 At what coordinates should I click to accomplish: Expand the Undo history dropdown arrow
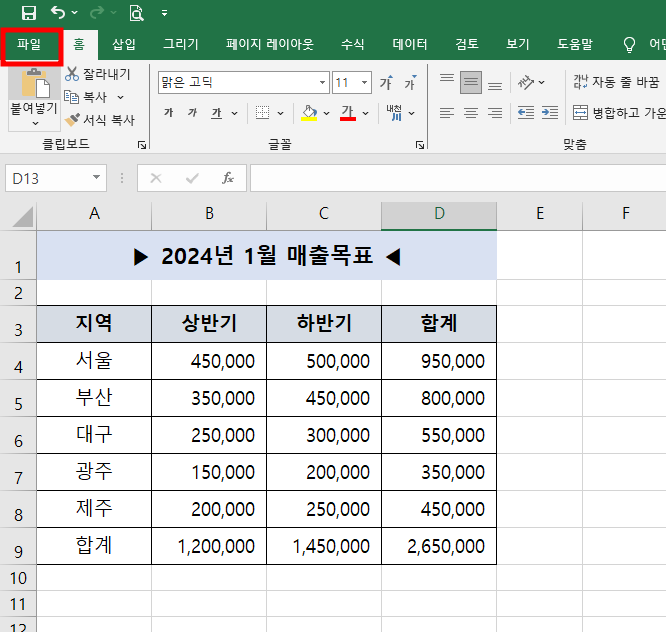[75, 13]
